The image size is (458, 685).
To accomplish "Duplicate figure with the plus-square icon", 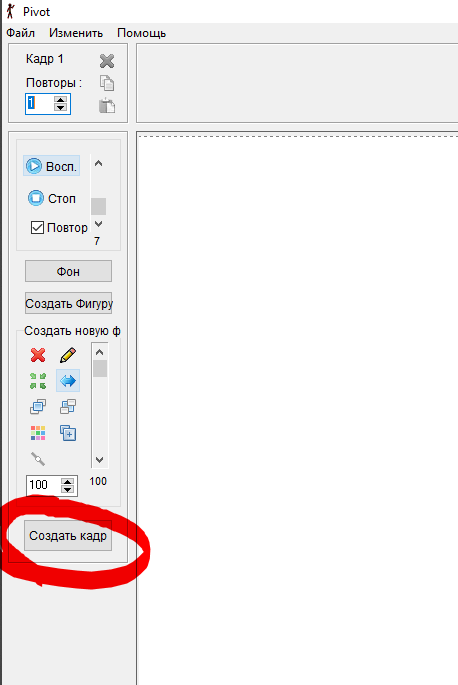I will point(68,433).
